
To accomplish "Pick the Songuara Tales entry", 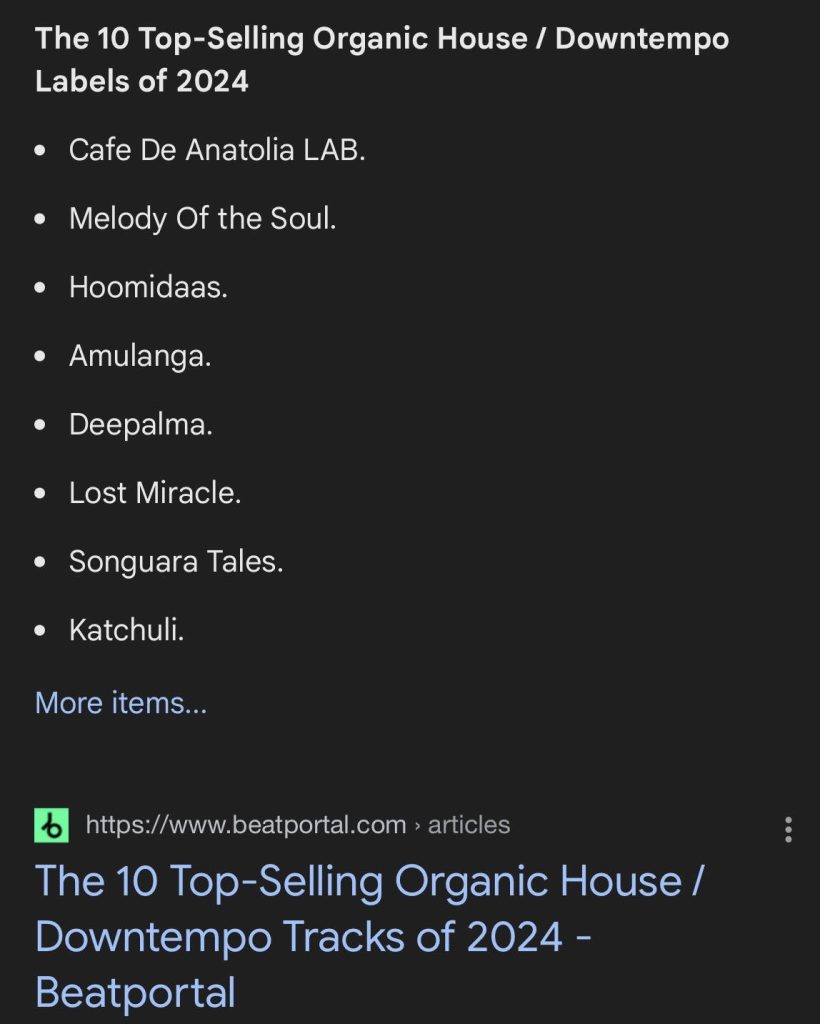I will tap(176, 562).
